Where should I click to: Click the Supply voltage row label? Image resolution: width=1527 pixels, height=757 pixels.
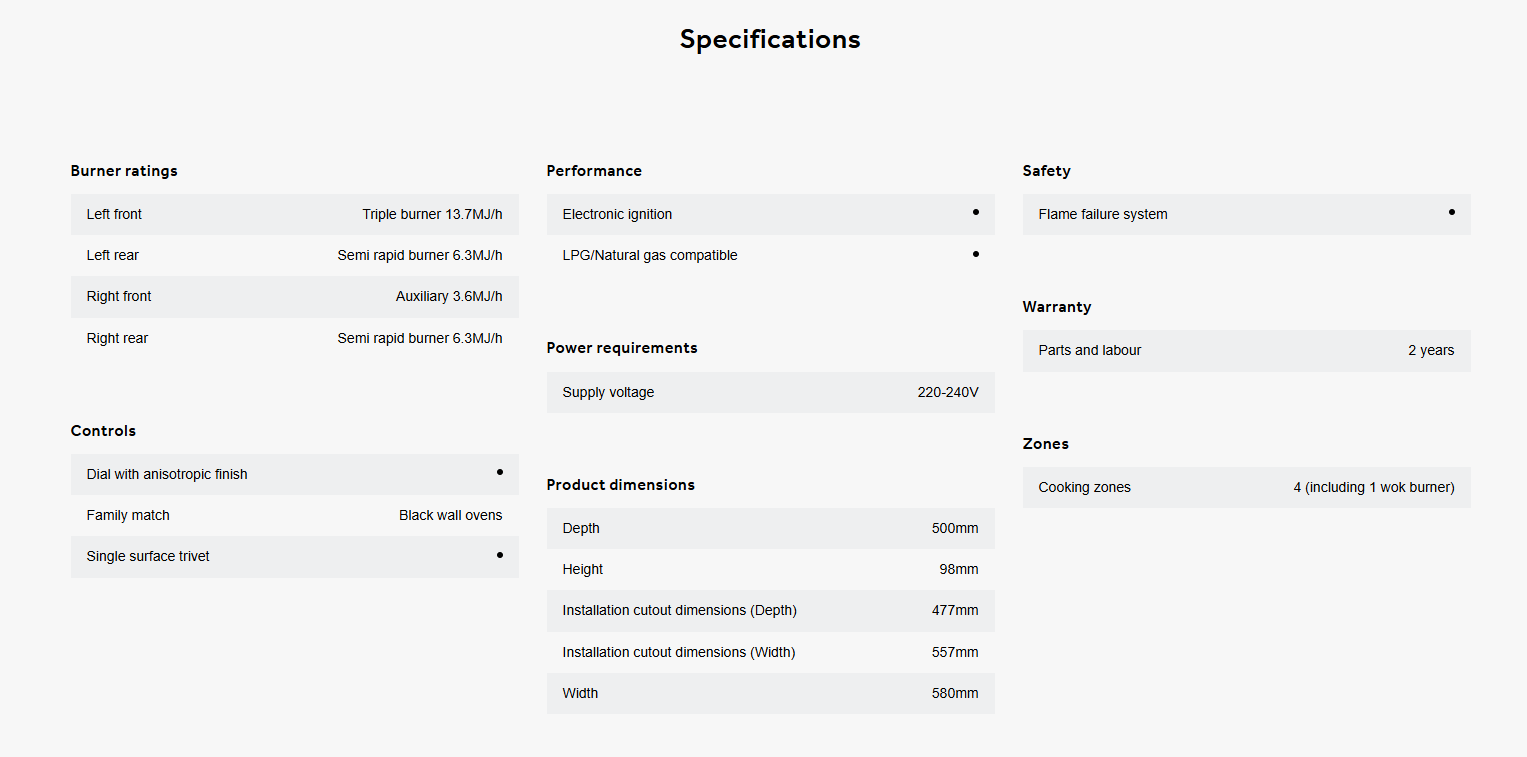pos(608,392)
